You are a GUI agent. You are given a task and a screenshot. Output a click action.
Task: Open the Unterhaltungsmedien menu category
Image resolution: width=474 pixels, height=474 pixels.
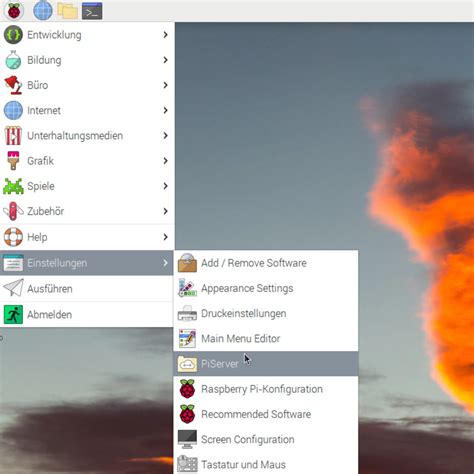point(87,136)
